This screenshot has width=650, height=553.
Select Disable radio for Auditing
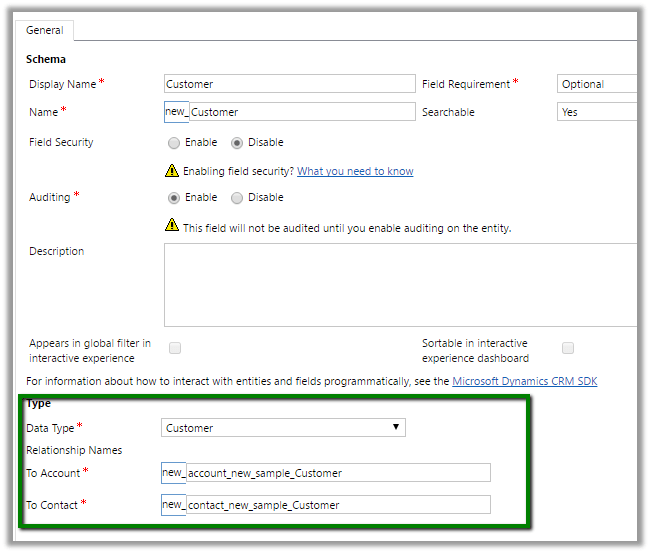tap(237, 198)
